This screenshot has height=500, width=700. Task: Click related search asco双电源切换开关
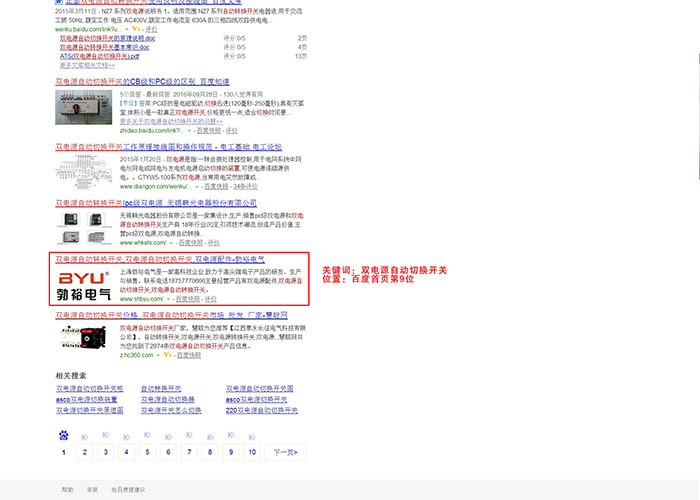257,400
